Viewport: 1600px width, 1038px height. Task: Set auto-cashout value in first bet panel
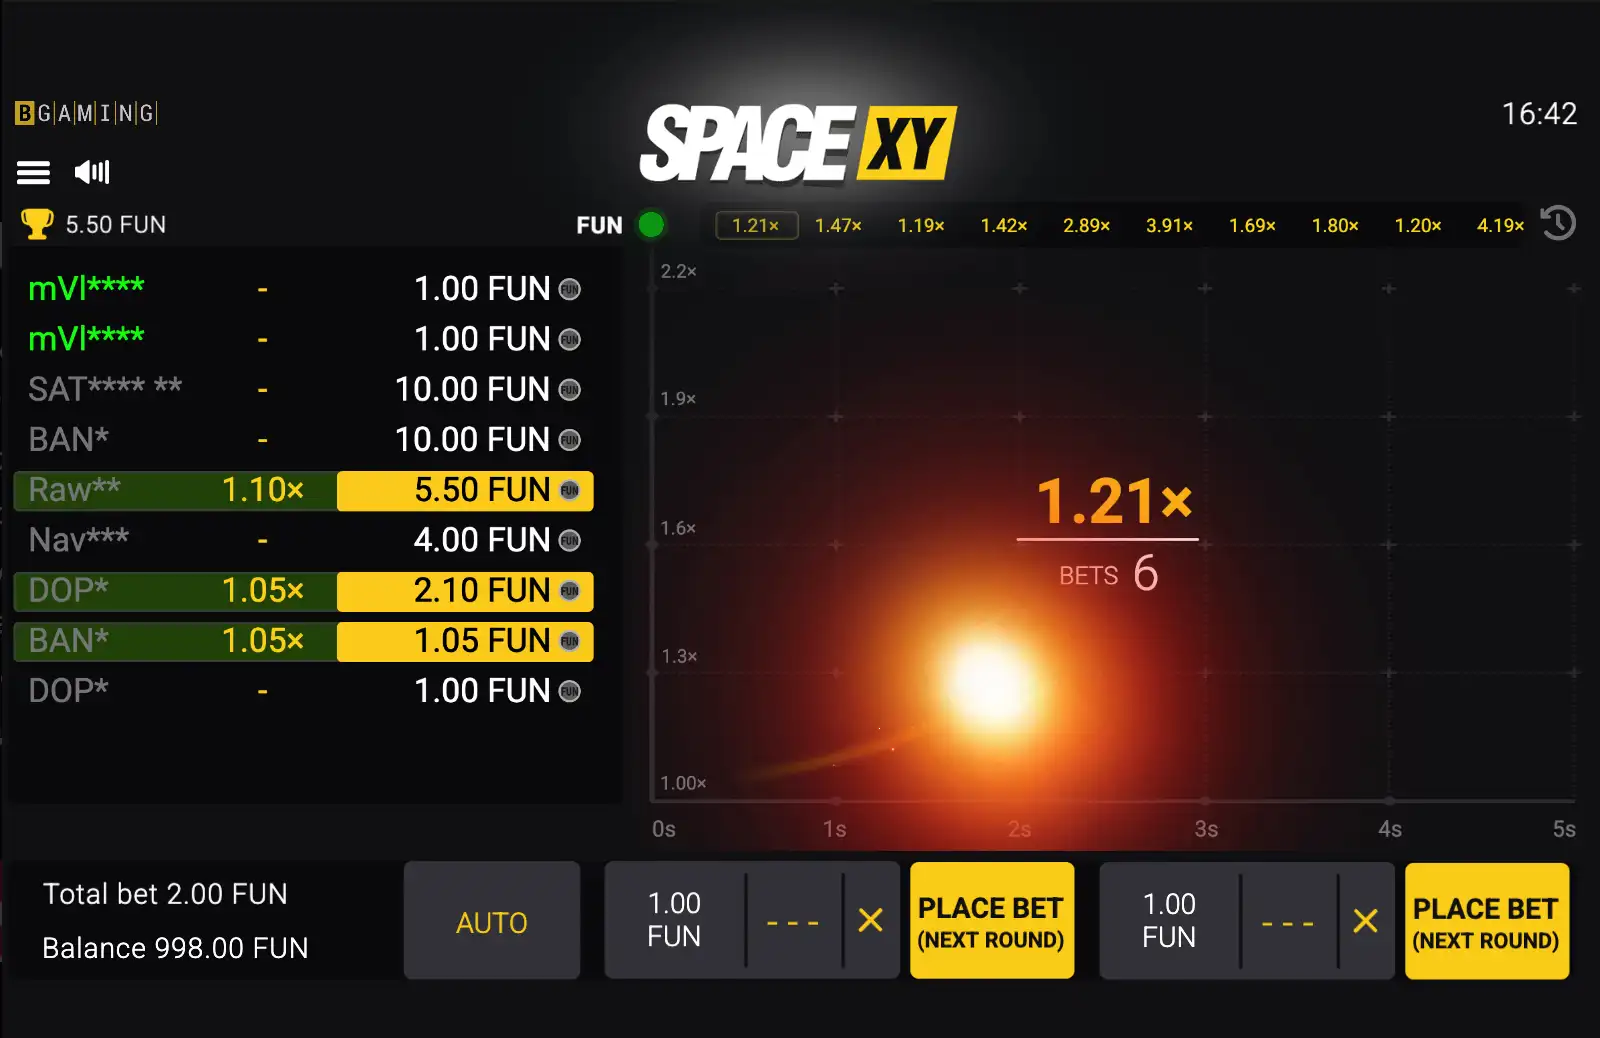click(793, 921)
